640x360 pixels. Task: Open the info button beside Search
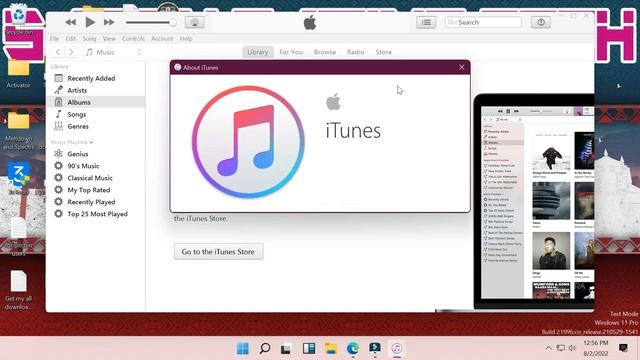coord(541,22)
